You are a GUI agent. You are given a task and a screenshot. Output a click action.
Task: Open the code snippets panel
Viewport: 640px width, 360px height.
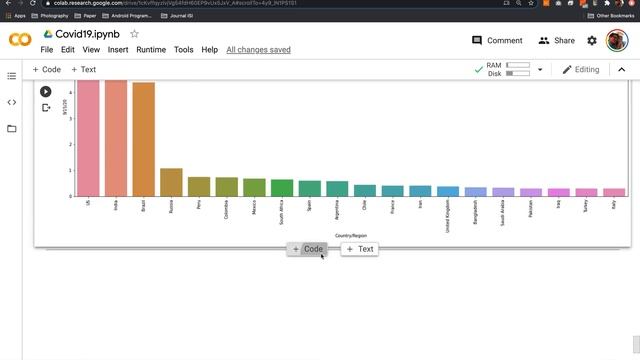tap(11, 102)
